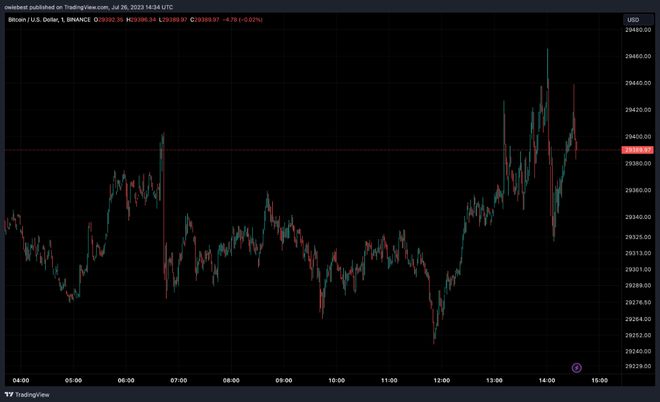Viewport: 660px width, 402px height.
Task: Click the 29480.00 price axis label
Action: click(x=637, y=29)
